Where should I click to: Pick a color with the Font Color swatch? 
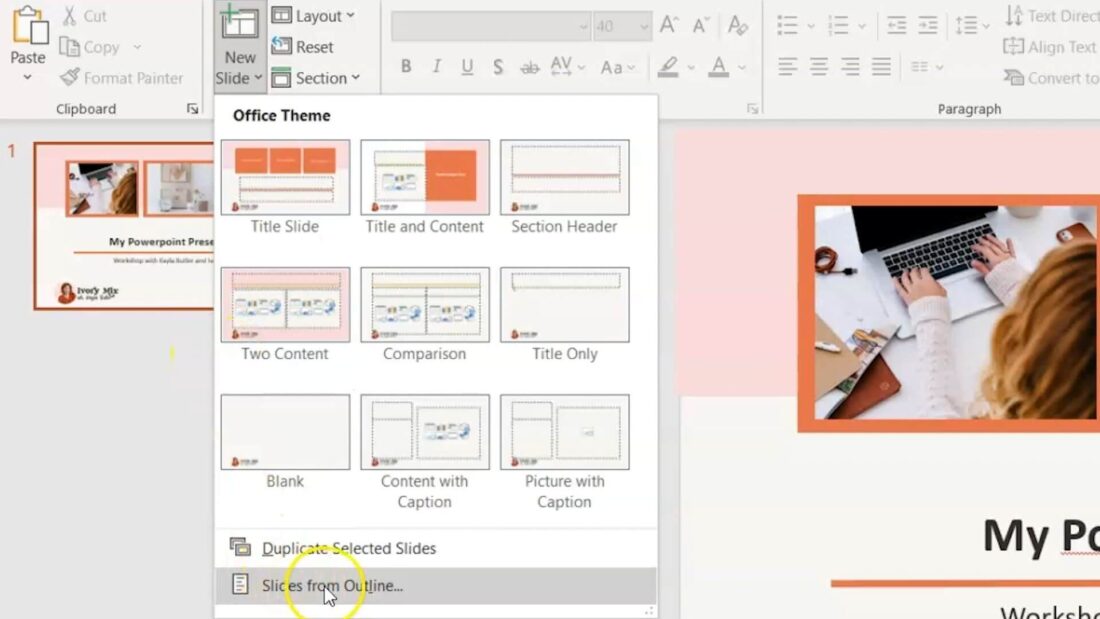click(720, 66)
